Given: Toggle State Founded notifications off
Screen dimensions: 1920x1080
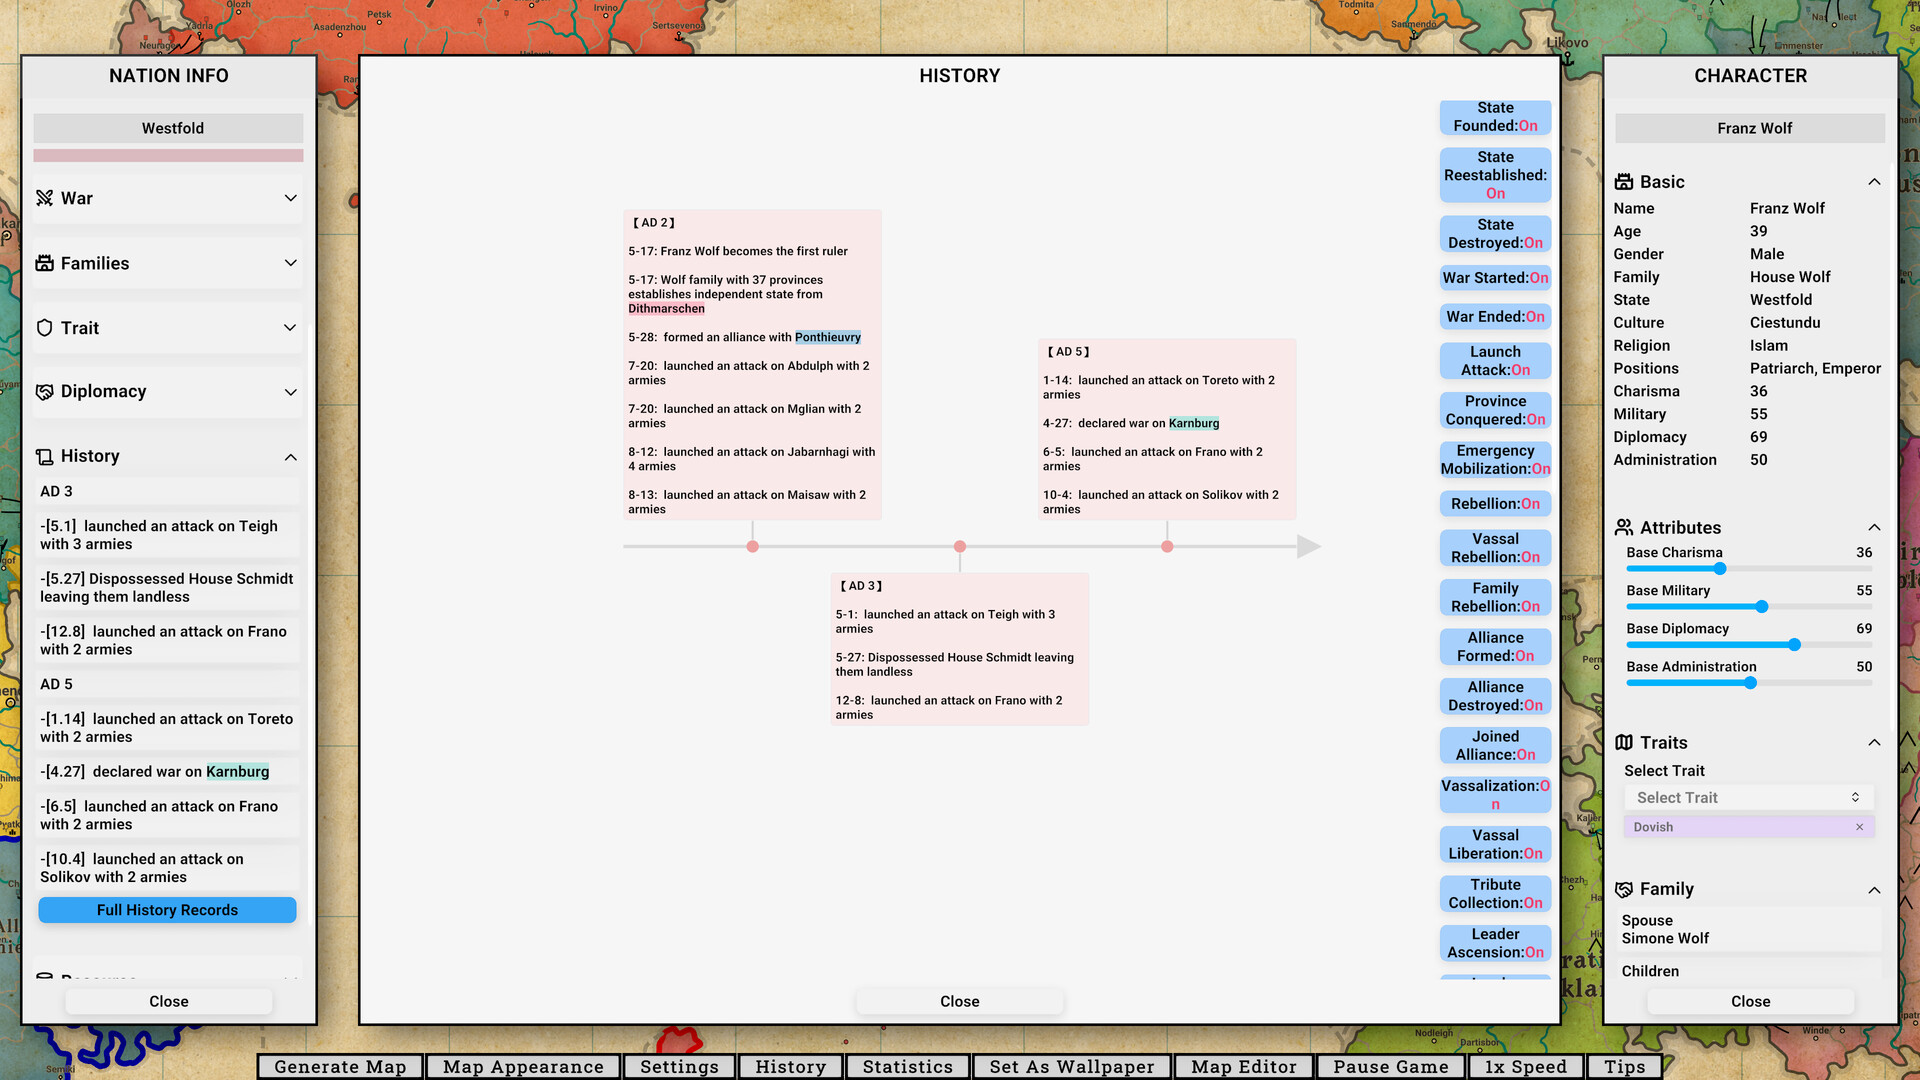Looking at the screenshot, I should pyautogui.click(x=1495, y=117).
